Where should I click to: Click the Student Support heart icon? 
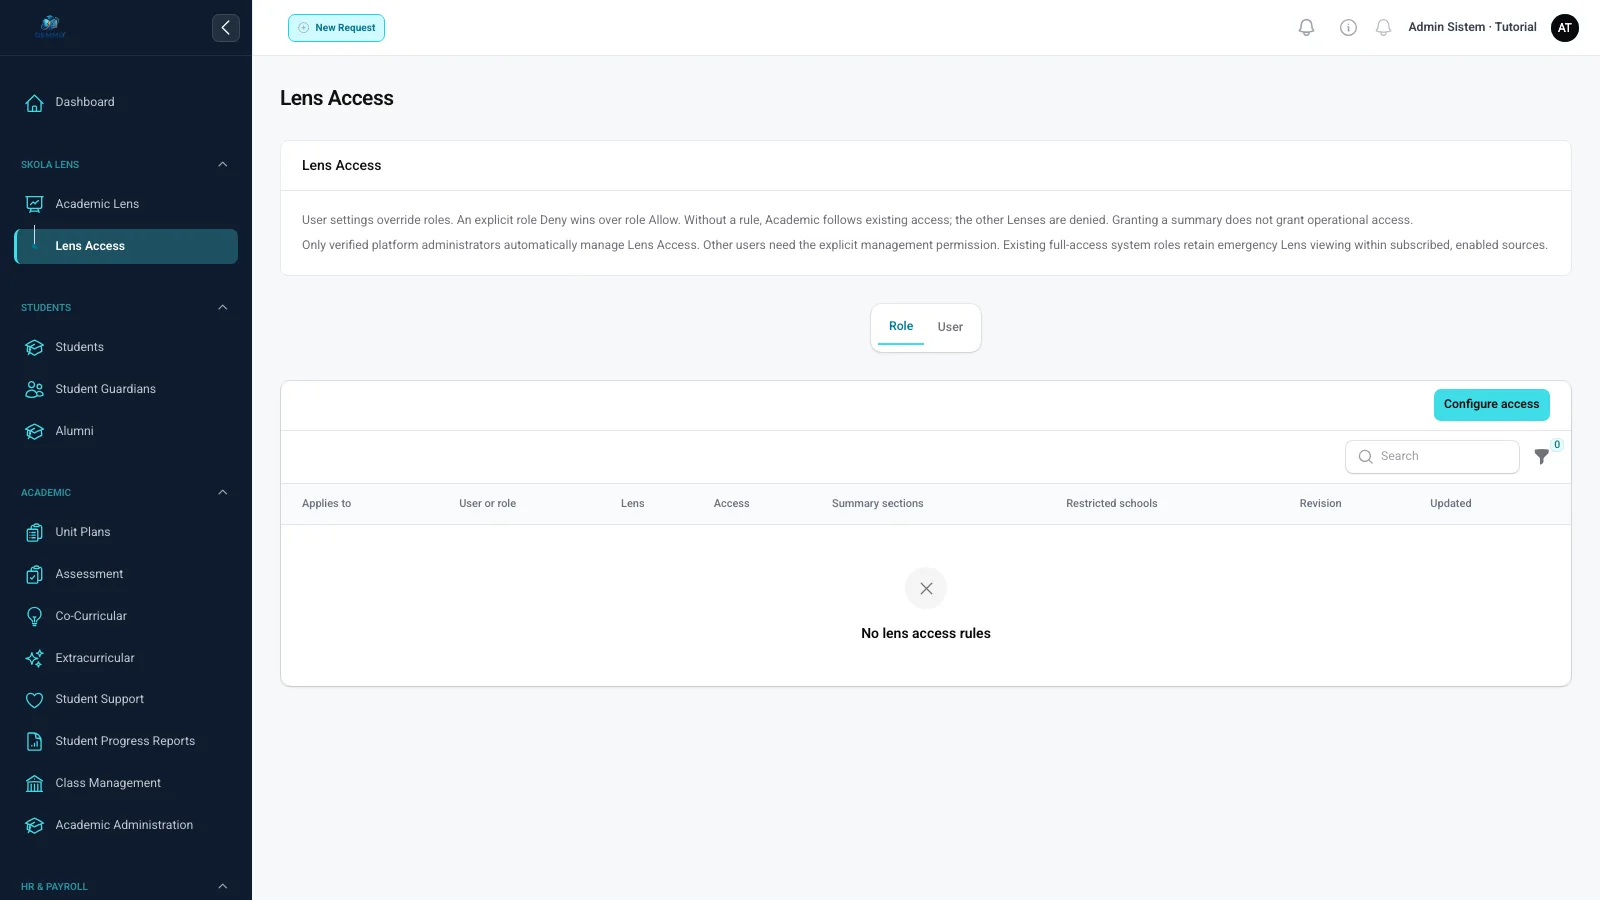tap(34, 700)
